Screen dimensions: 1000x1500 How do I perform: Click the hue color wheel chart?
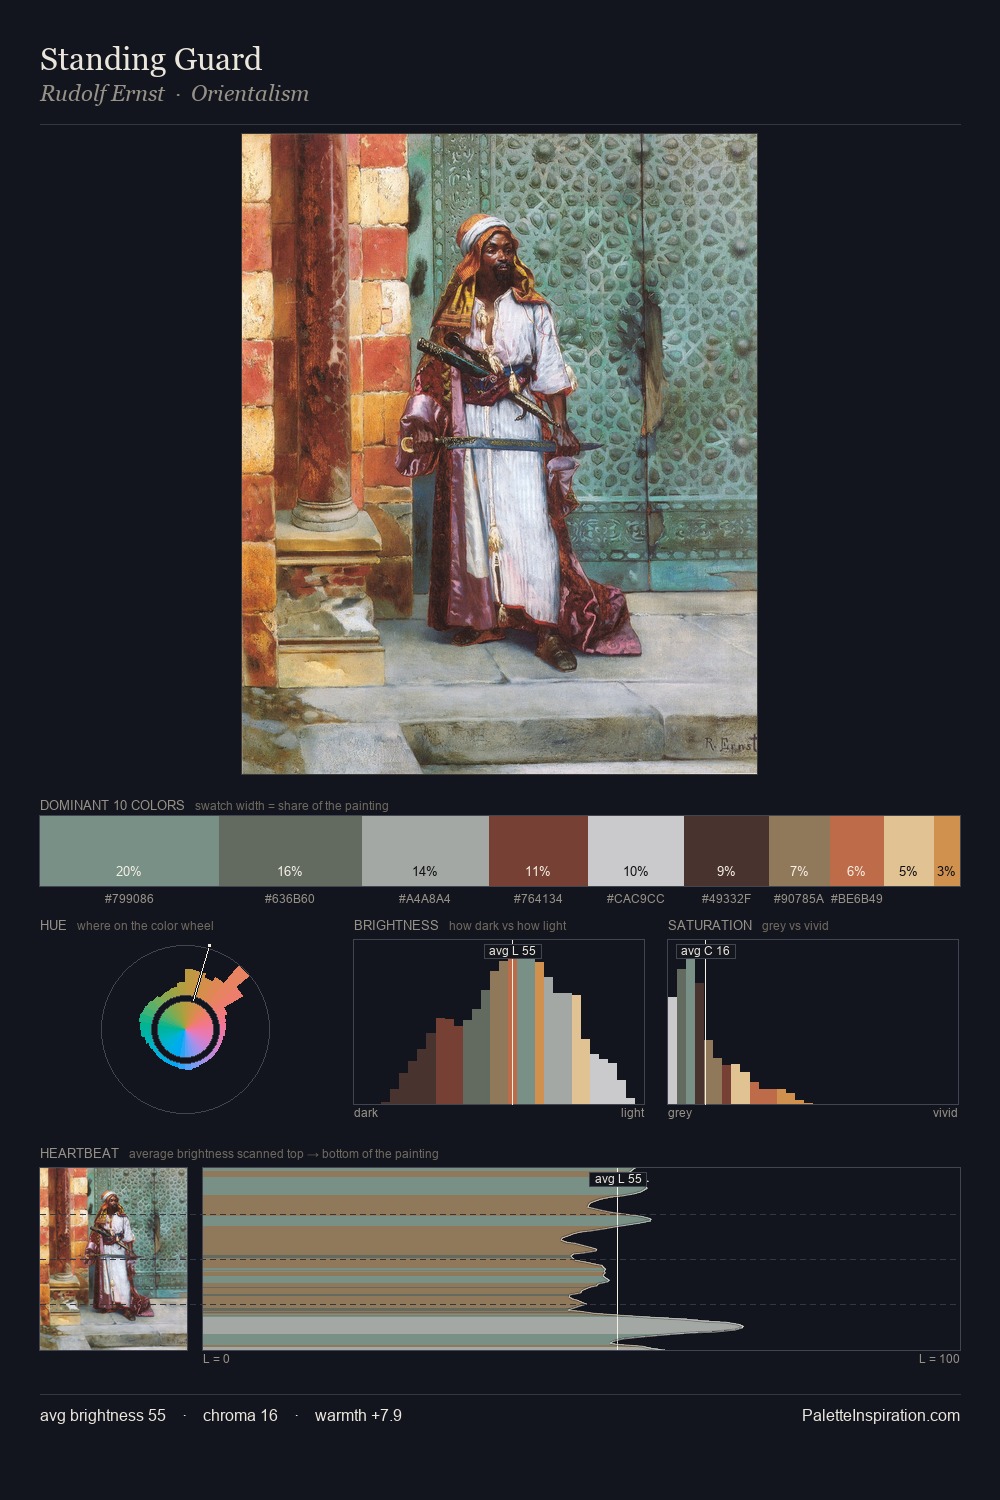click(x=185, y=1028)
